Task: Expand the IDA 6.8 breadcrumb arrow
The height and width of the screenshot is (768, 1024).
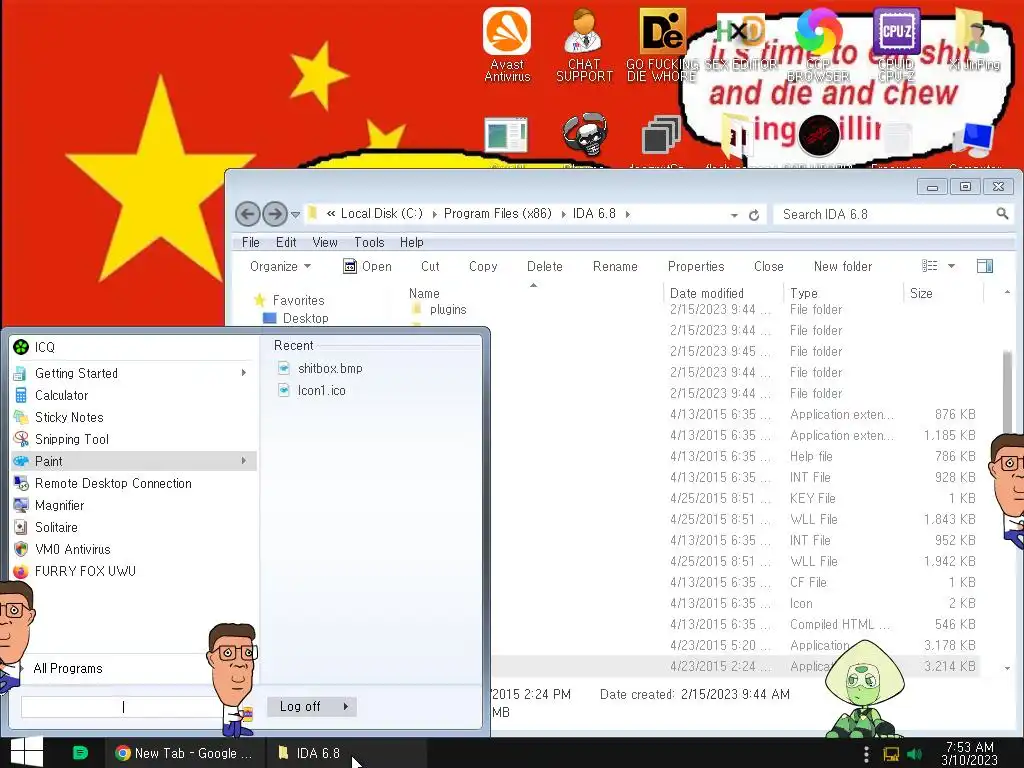Action: (628, 214)
